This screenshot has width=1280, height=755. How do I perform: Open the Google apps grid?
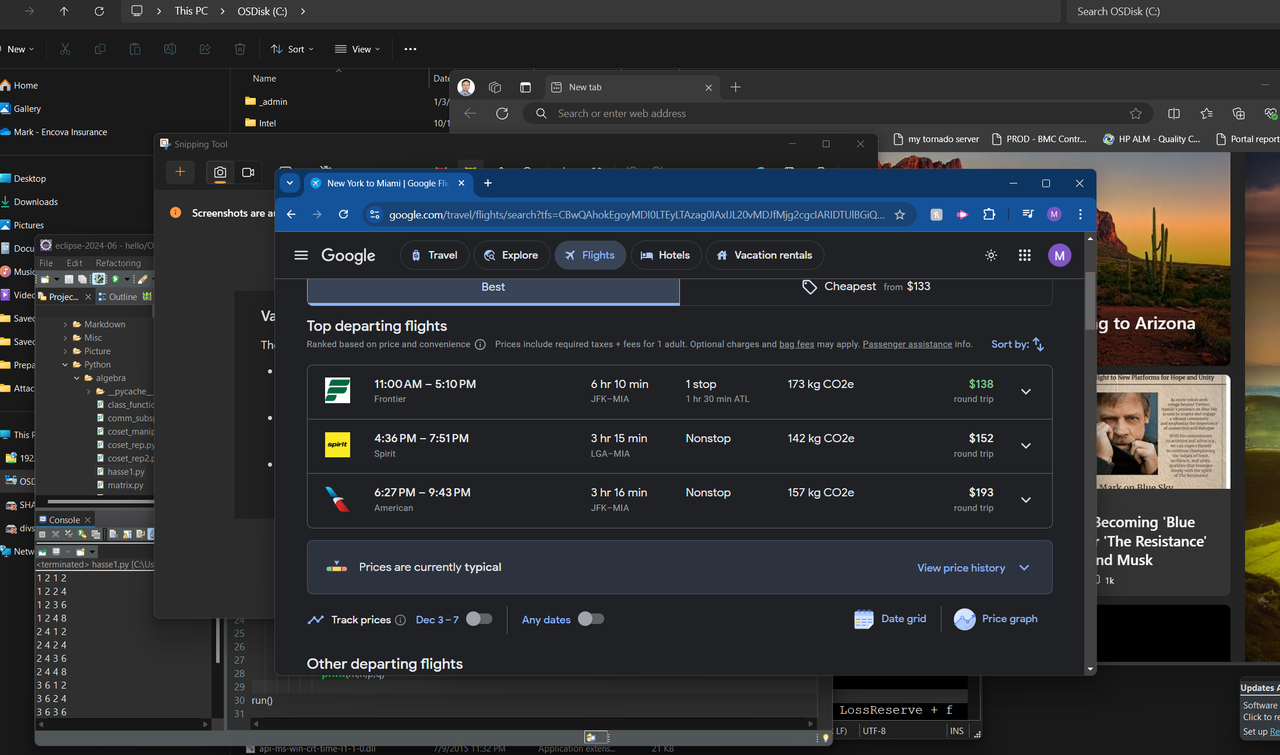(1024, 255)
